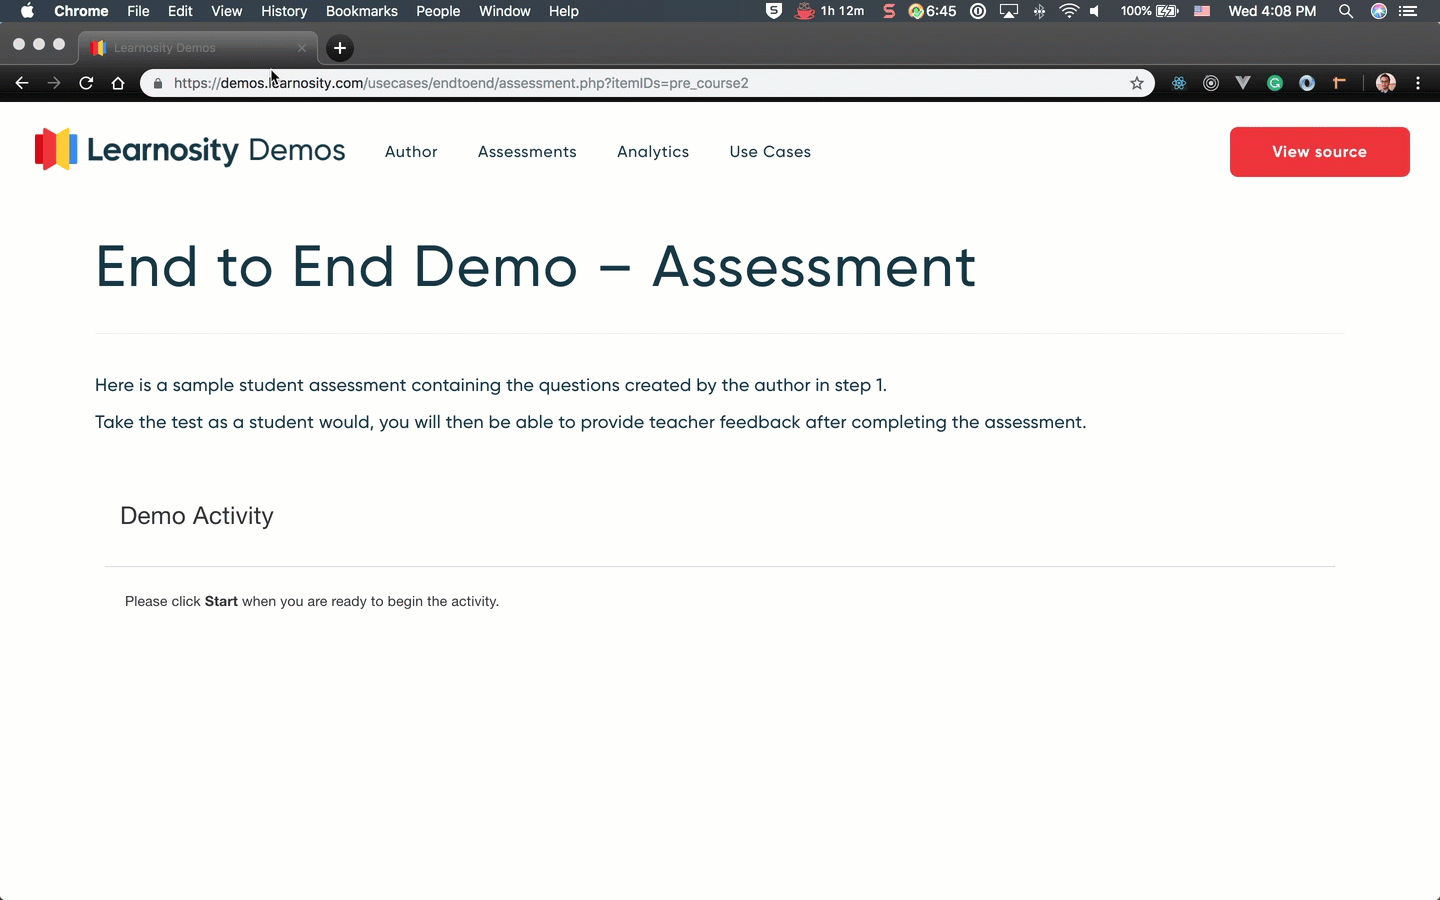Open the Analytics navigation menu
The width and height of the screenshot is (1440, 900).
653,152
